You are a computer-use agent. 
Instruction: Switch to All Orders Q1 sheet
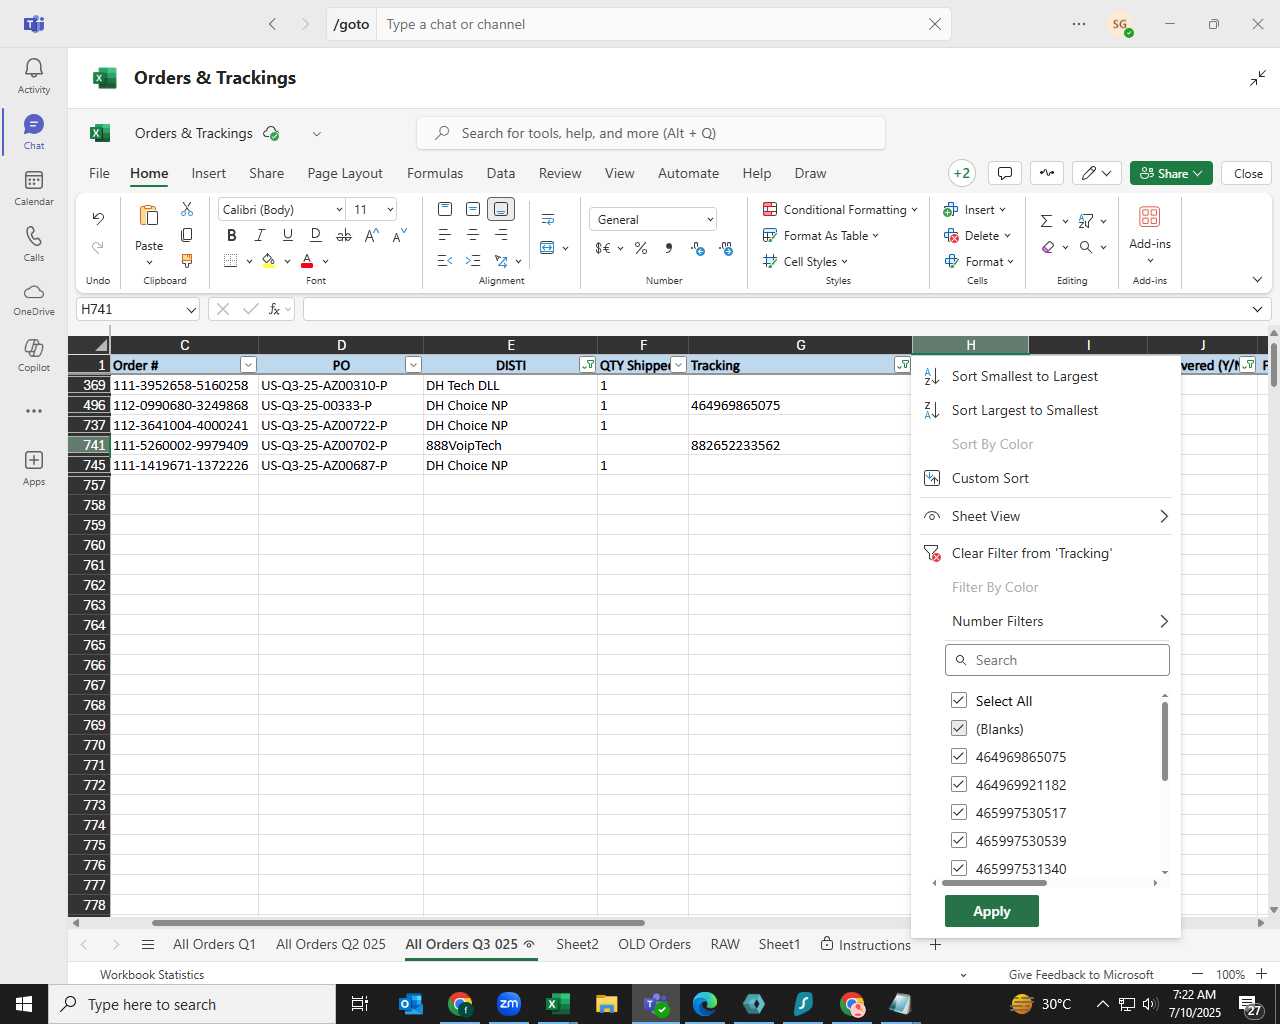click(x=214, y=944)
